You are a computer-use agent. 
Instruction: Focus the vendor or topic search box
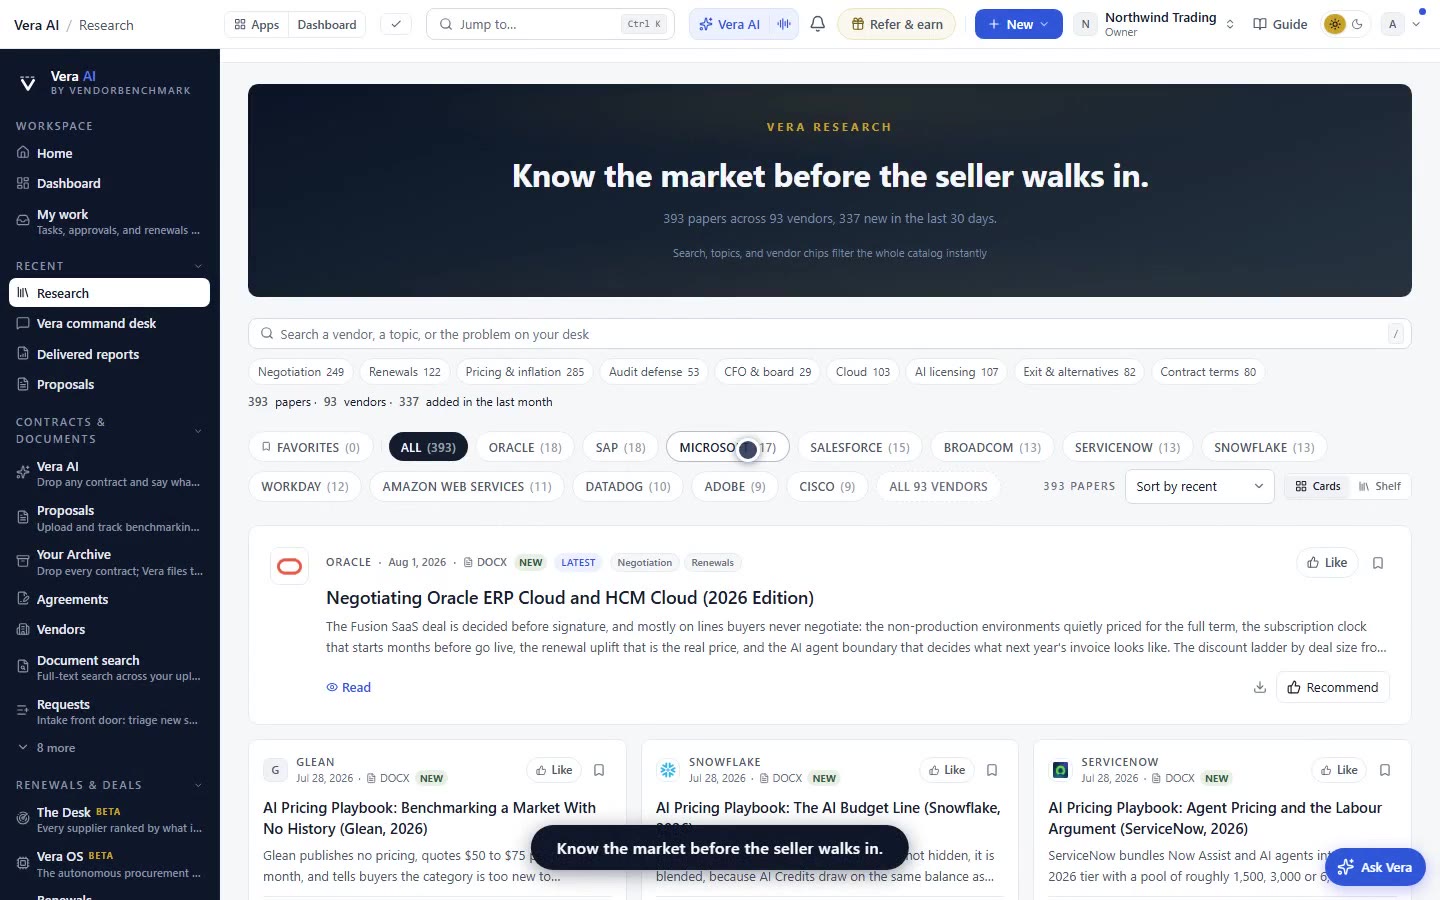[830, 334]
